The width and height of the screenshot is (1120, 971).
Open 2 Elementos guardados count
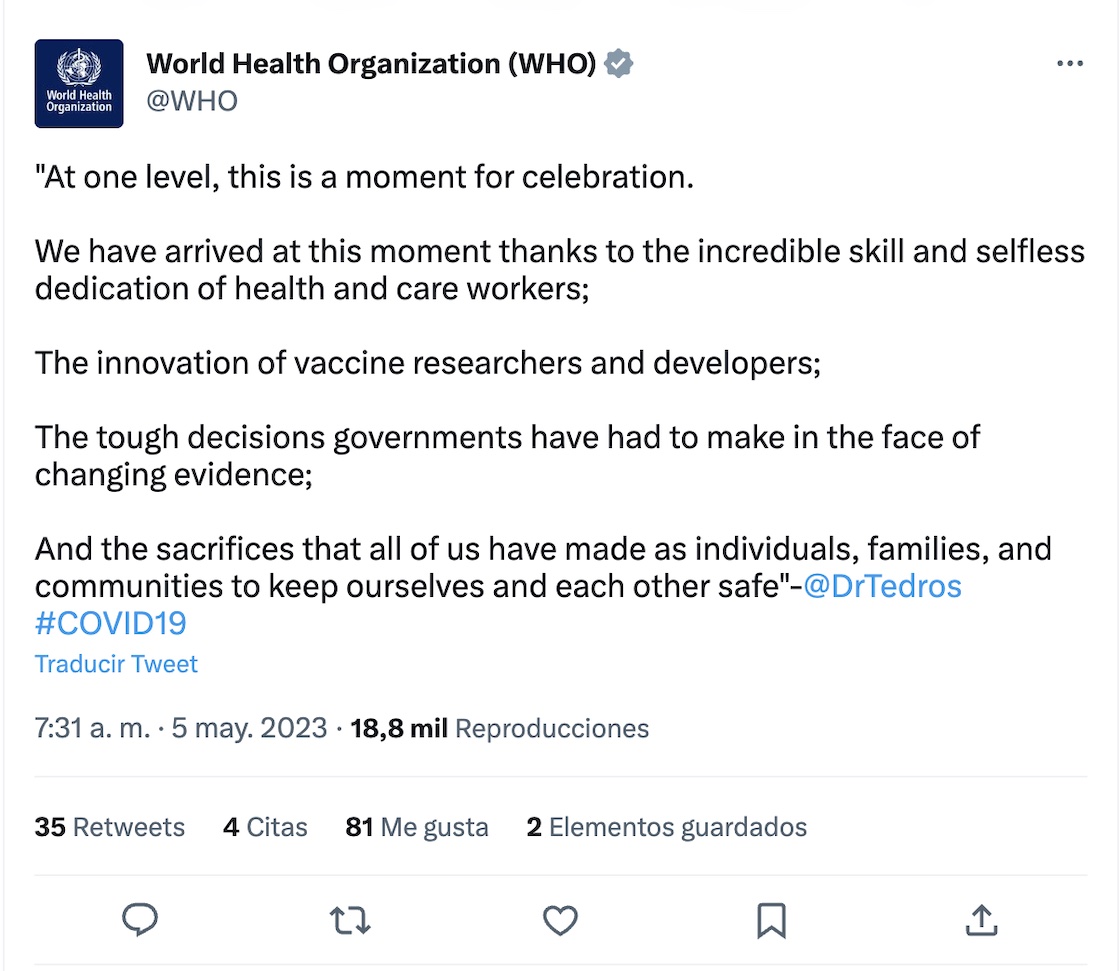click(x=666, y=827)
